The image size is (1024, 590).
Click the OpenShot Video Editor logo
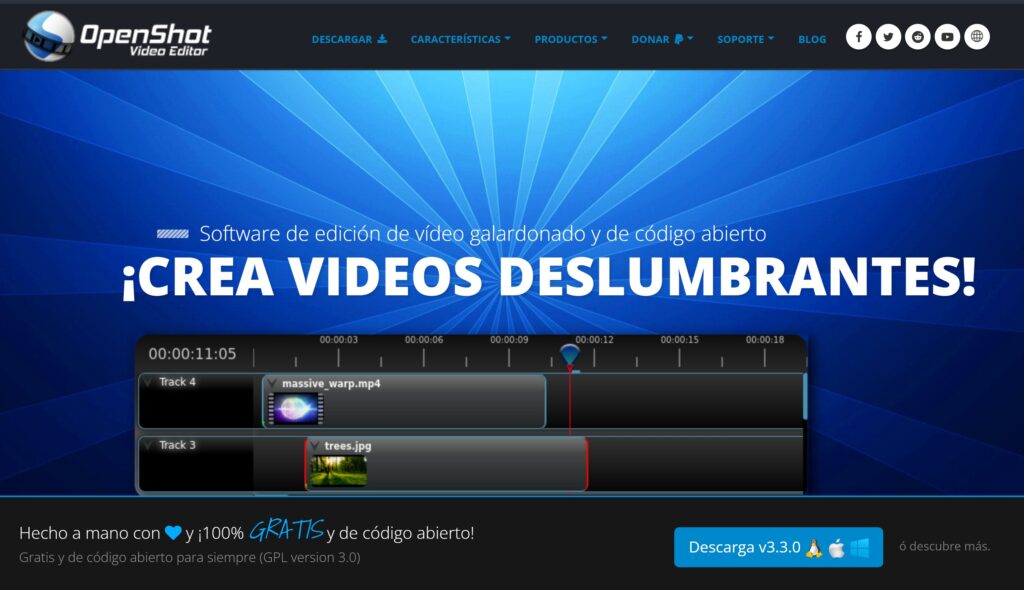click(118, 36)
